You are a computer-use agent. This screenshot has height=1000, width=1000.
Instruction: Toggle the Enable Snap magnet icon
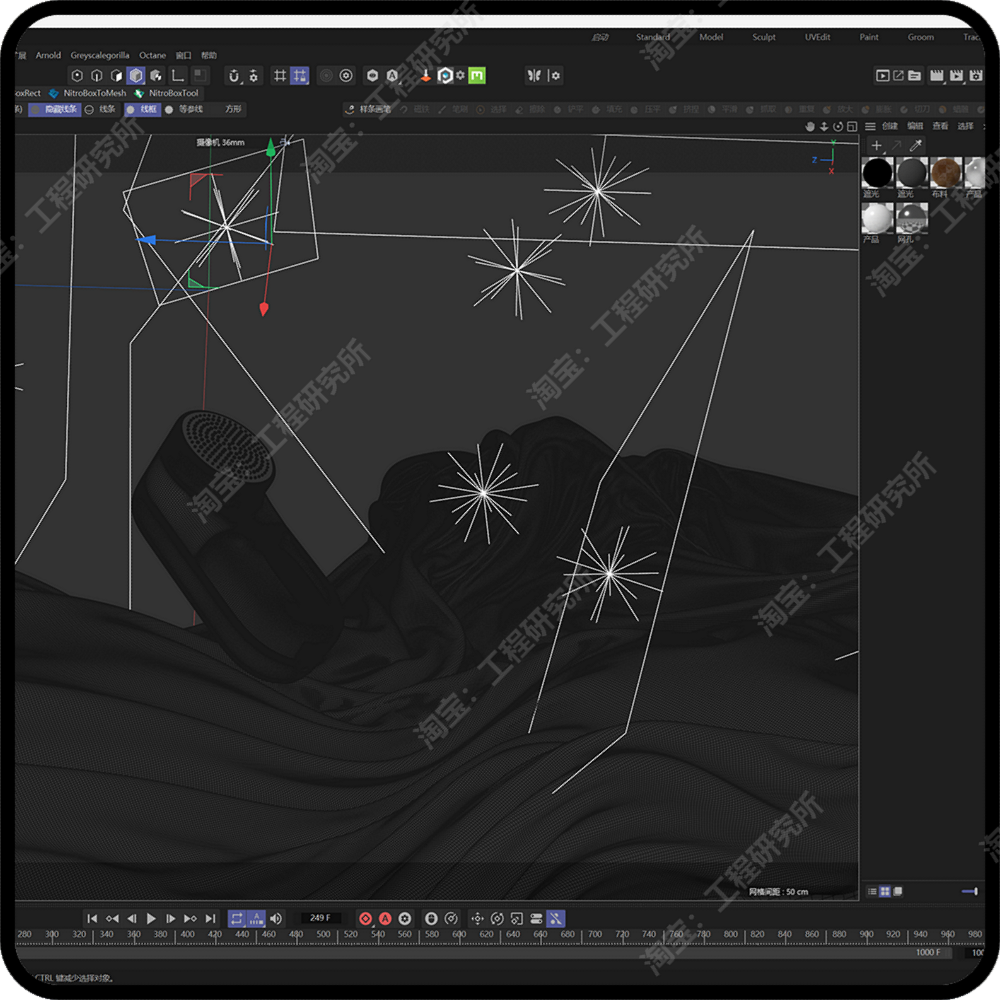234,77
